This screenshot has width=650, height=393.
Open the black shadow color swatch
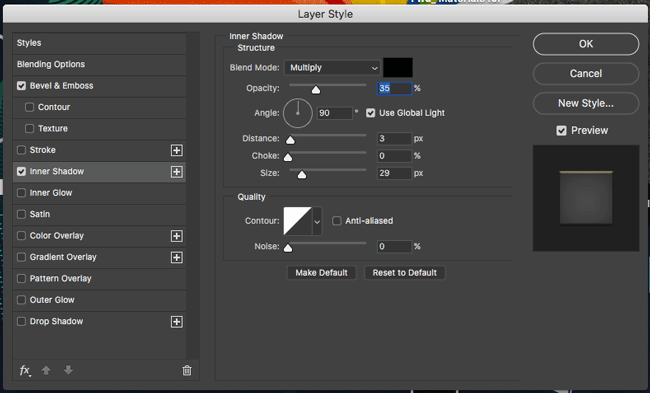pyautogui.click(x=398, y=68)
